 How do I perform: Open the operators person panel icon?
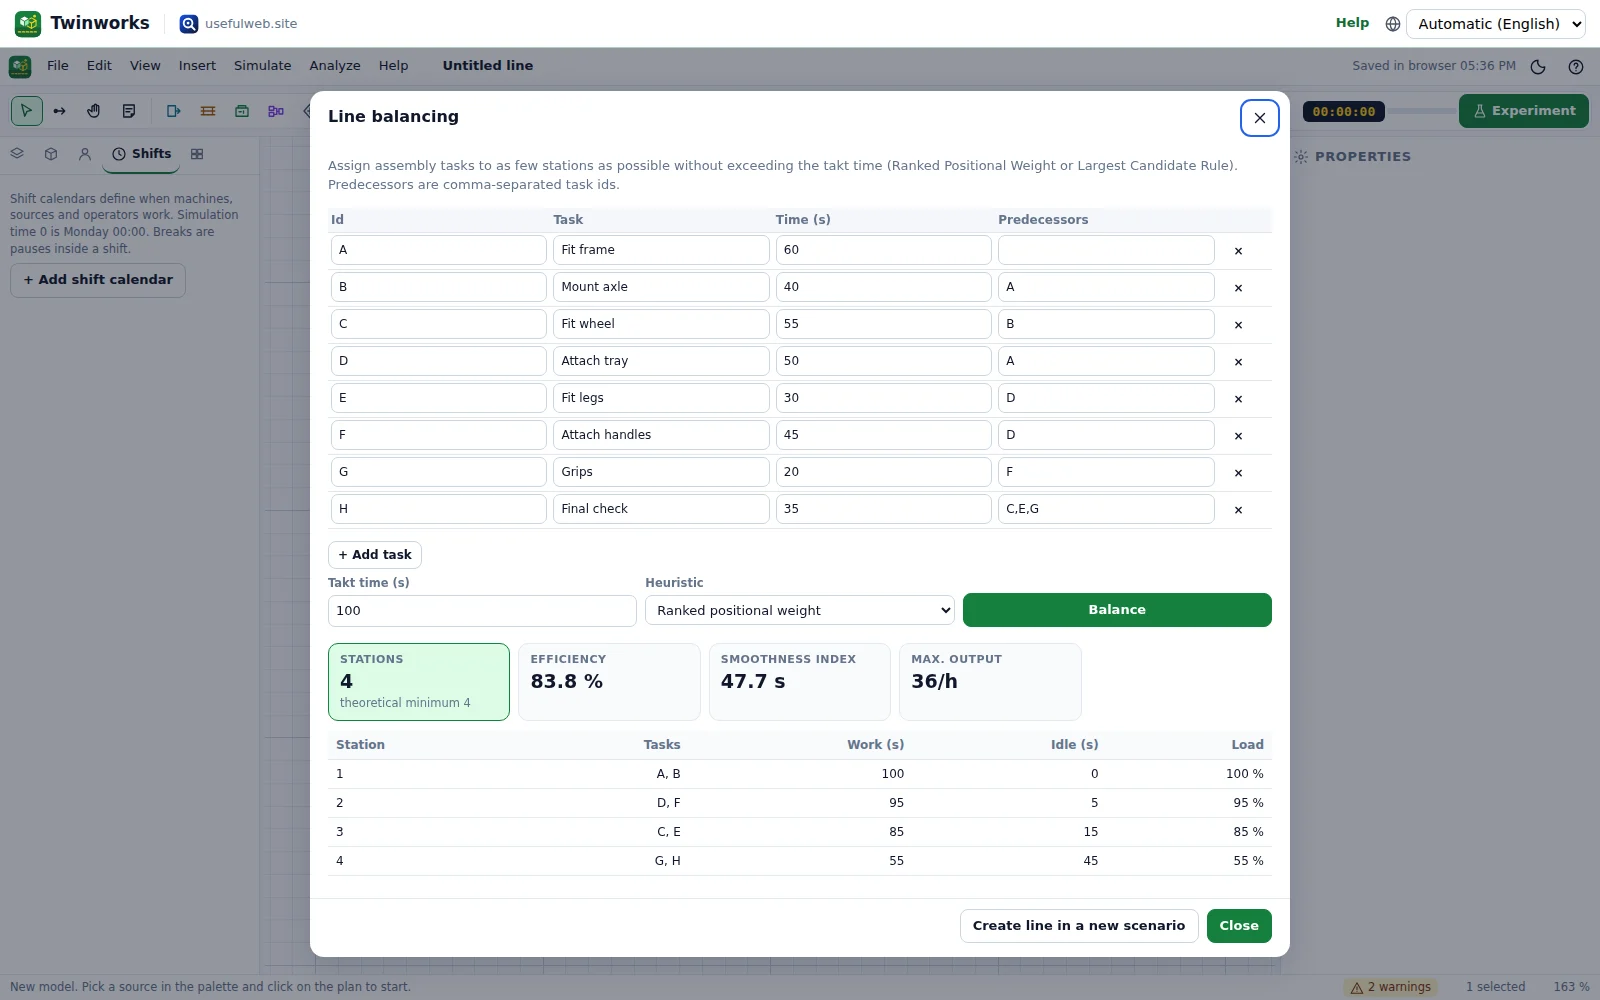(85, 154)
